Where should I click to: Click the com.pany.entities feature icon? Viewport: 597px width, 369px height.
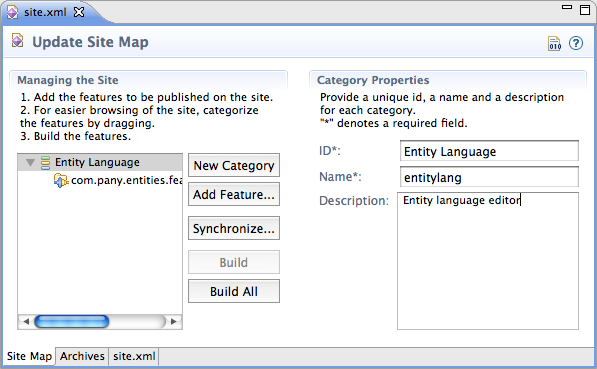point(61,180)
